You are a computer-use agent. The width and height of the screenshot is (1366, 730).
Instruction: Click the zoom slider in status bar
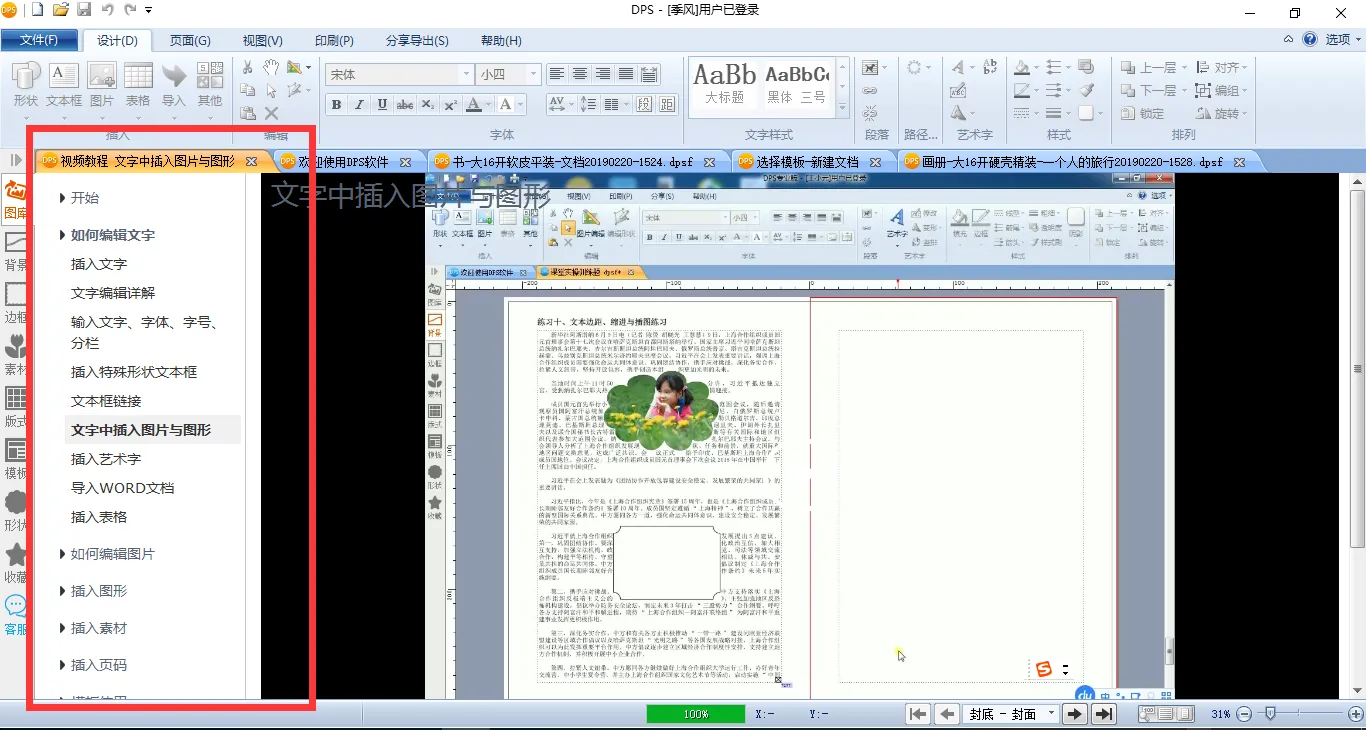click(1270, 714)
